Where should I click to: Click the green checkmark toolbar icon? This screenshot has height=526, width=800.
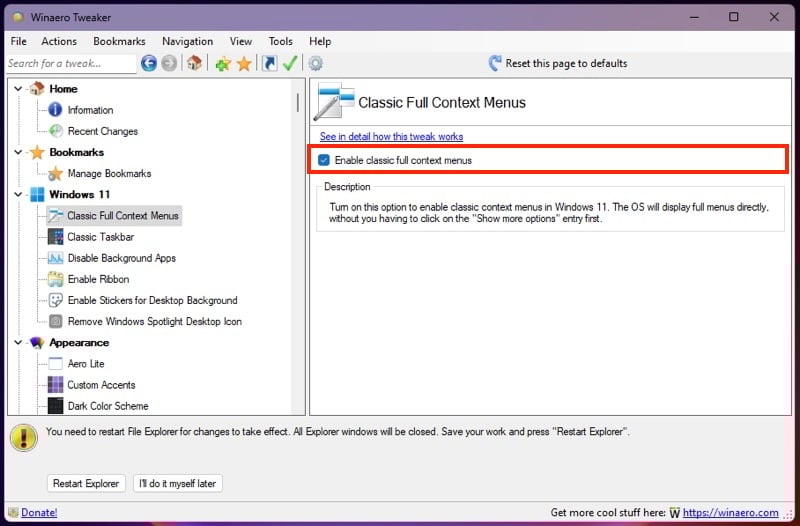[290, 63]
